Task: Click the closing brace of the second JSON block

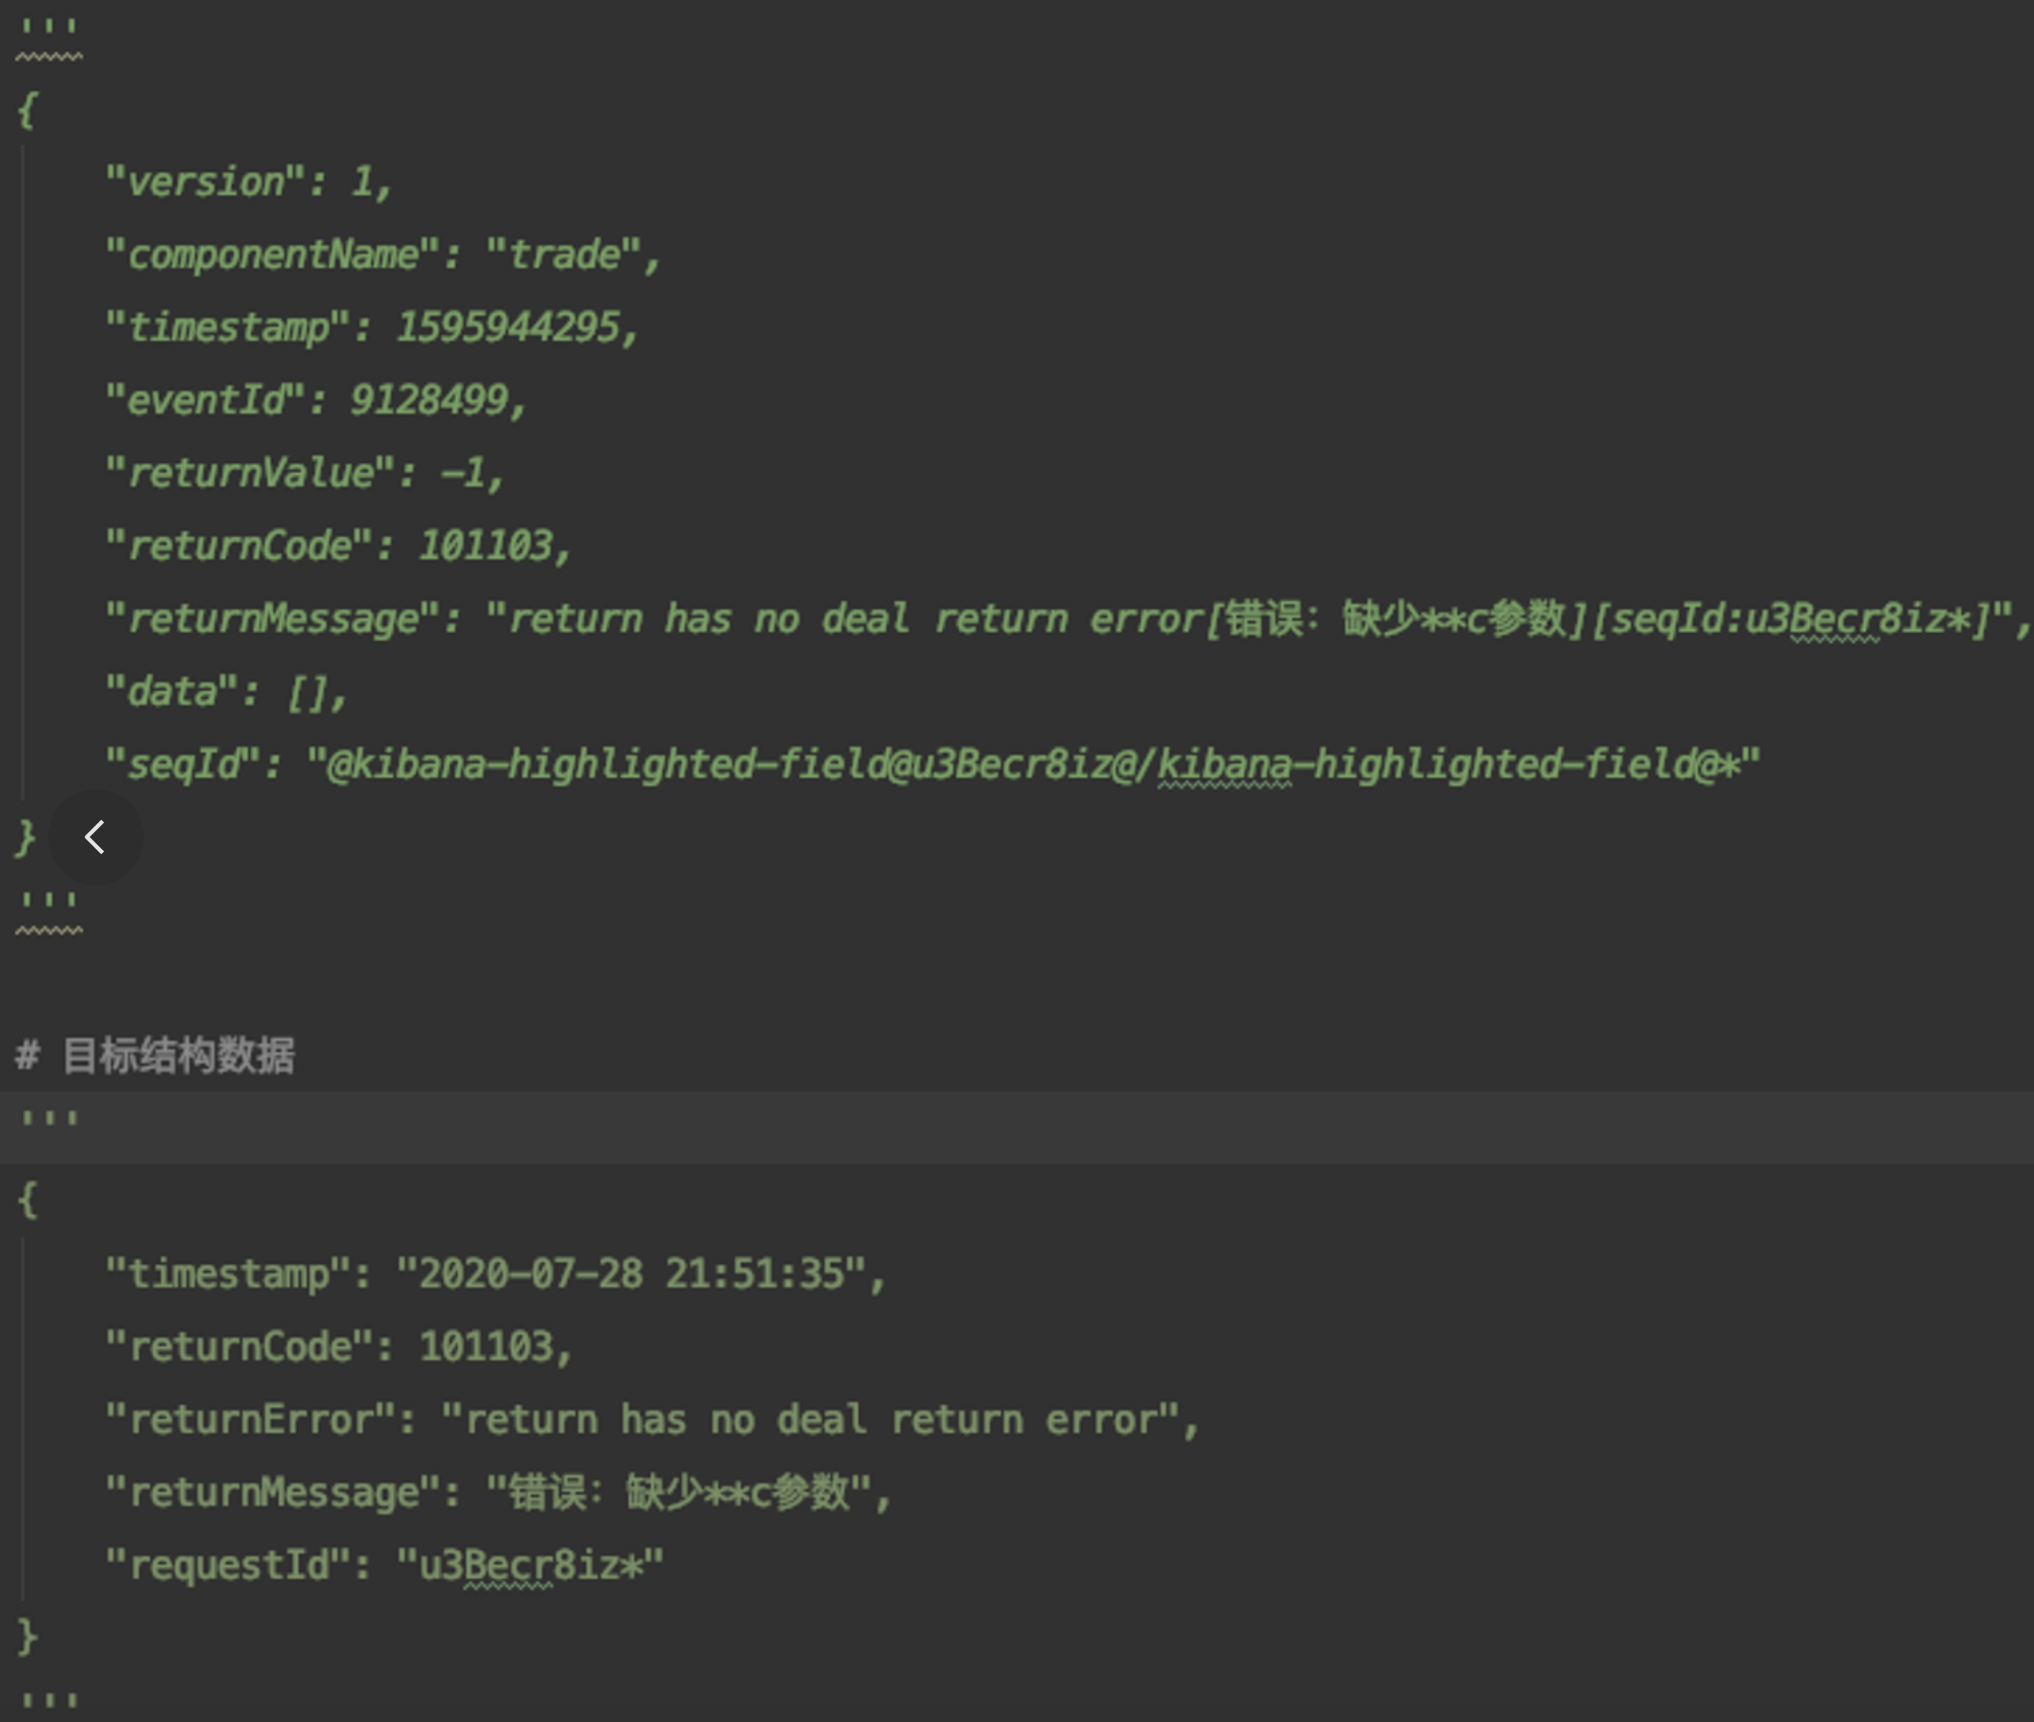Action: pyautogui.click(x=27, y=1638)
